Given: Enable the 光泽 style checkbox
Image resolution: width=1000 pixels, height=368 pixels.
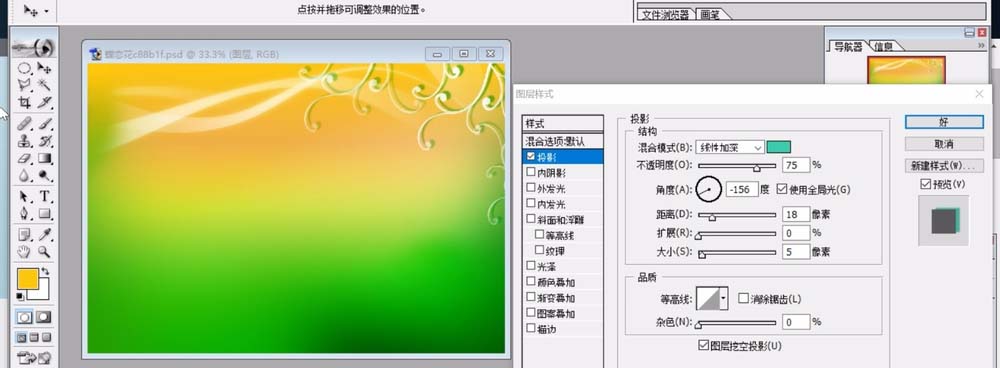Looking at the screenshot, I should (x=531, y=265).
